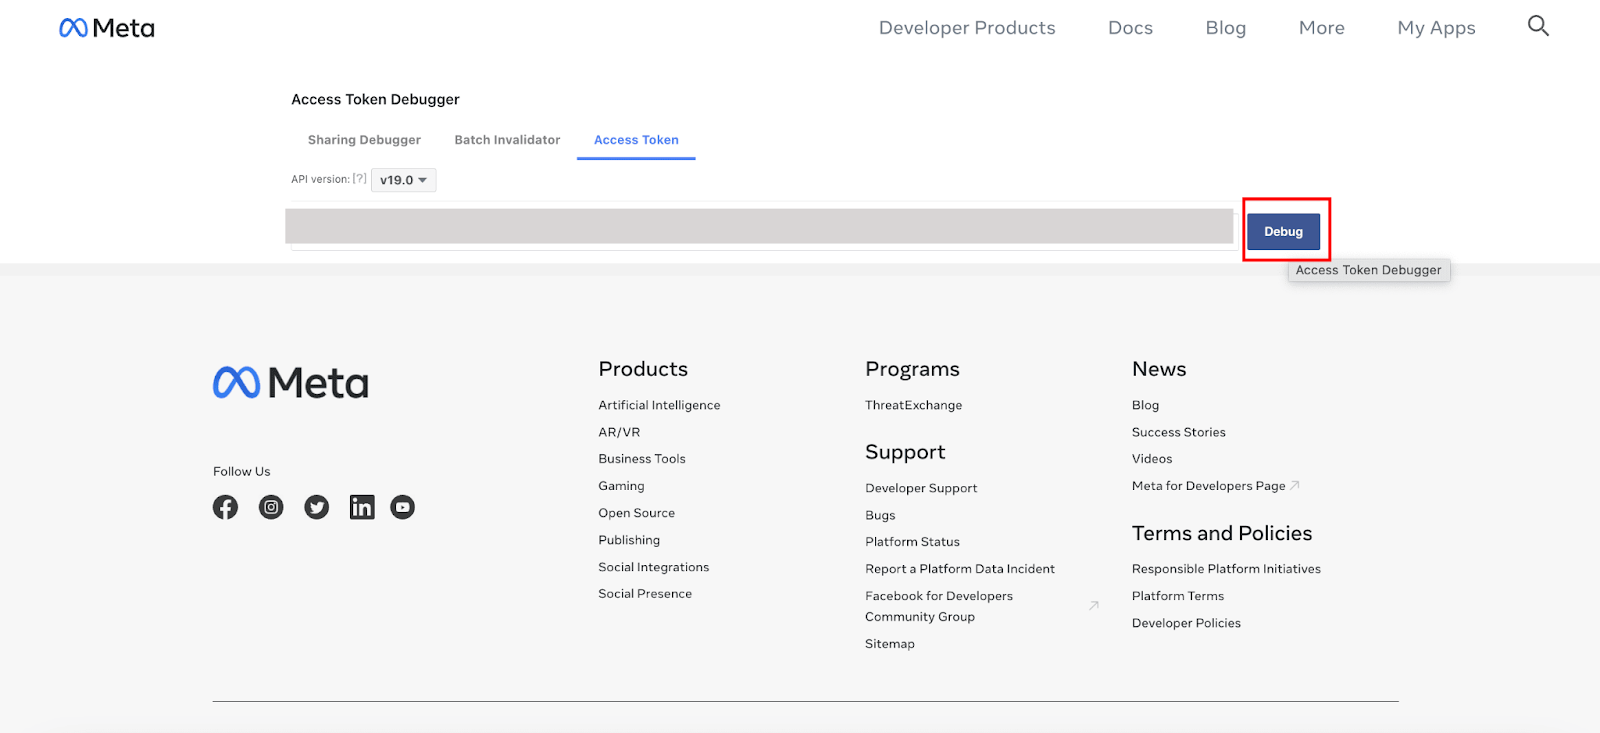This screenshot has width=1600, height=733.
Task: Switch to the Batch Invalidator tab
Action: (507, 140)
